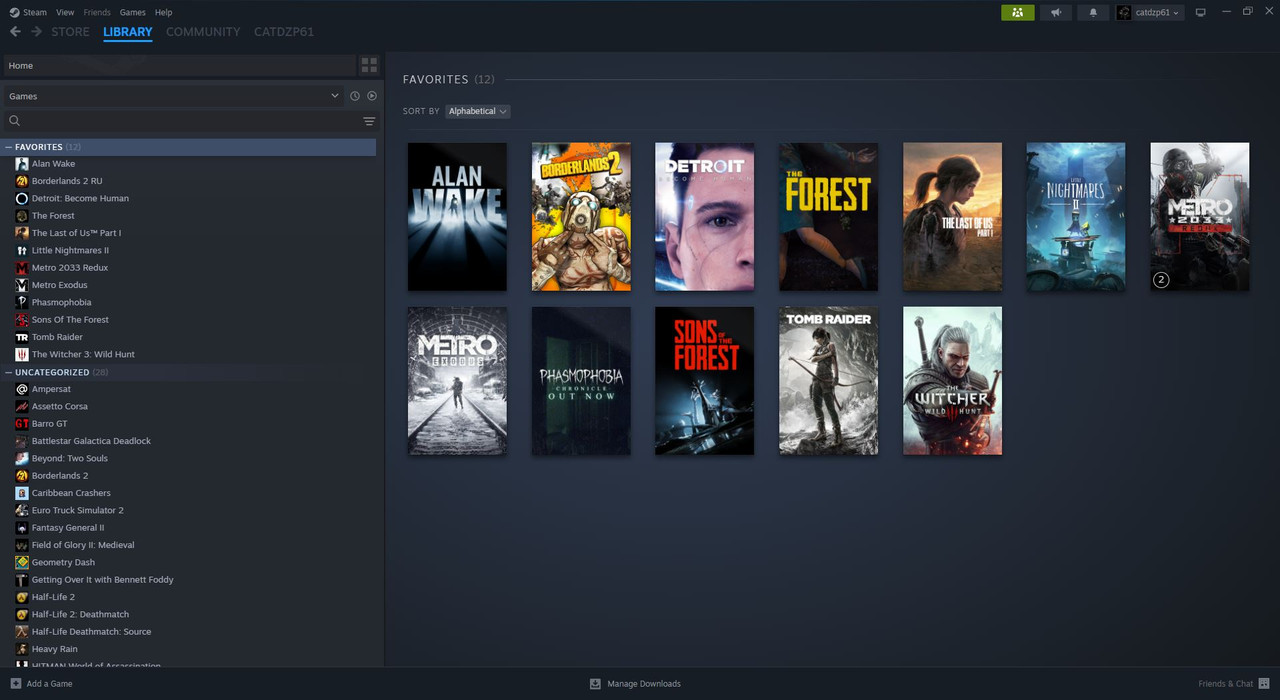Viewport: 1280px width, 700px height.
Task: Open the catdzp61 account dropdown
Action: (x=1149, y=12)
